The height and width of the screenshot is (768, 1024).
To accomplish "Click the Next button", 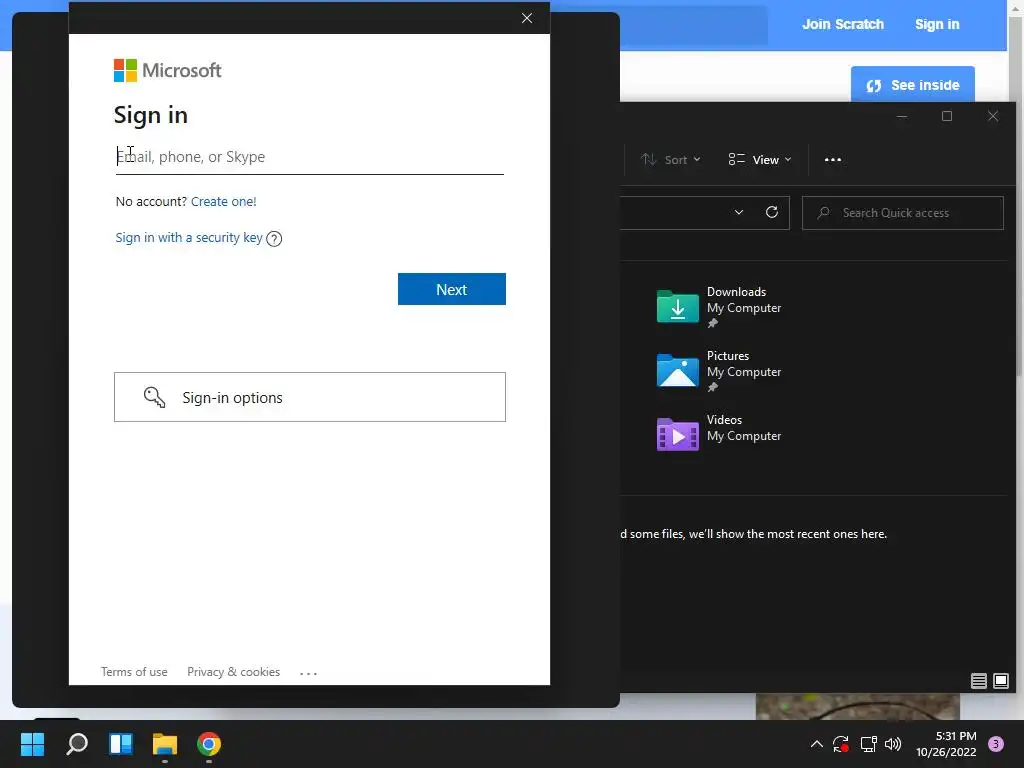I will [452, 289].
